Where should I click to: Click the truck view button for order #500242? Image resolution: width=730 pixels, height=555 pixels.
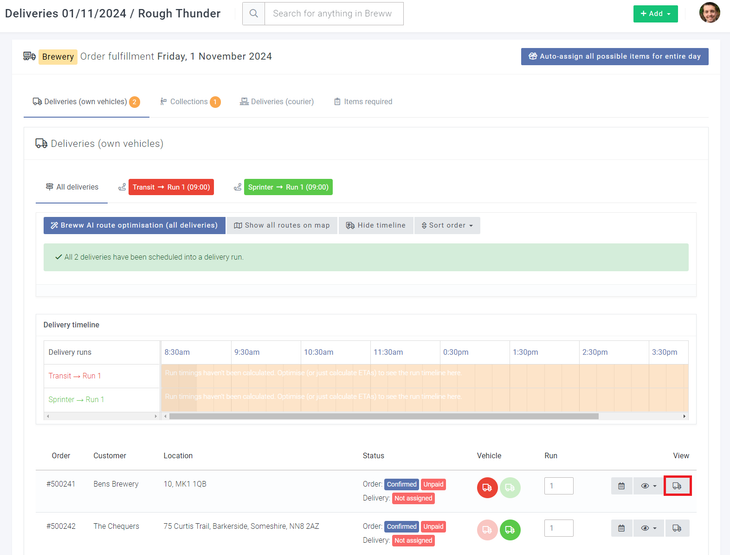(677, 528)
